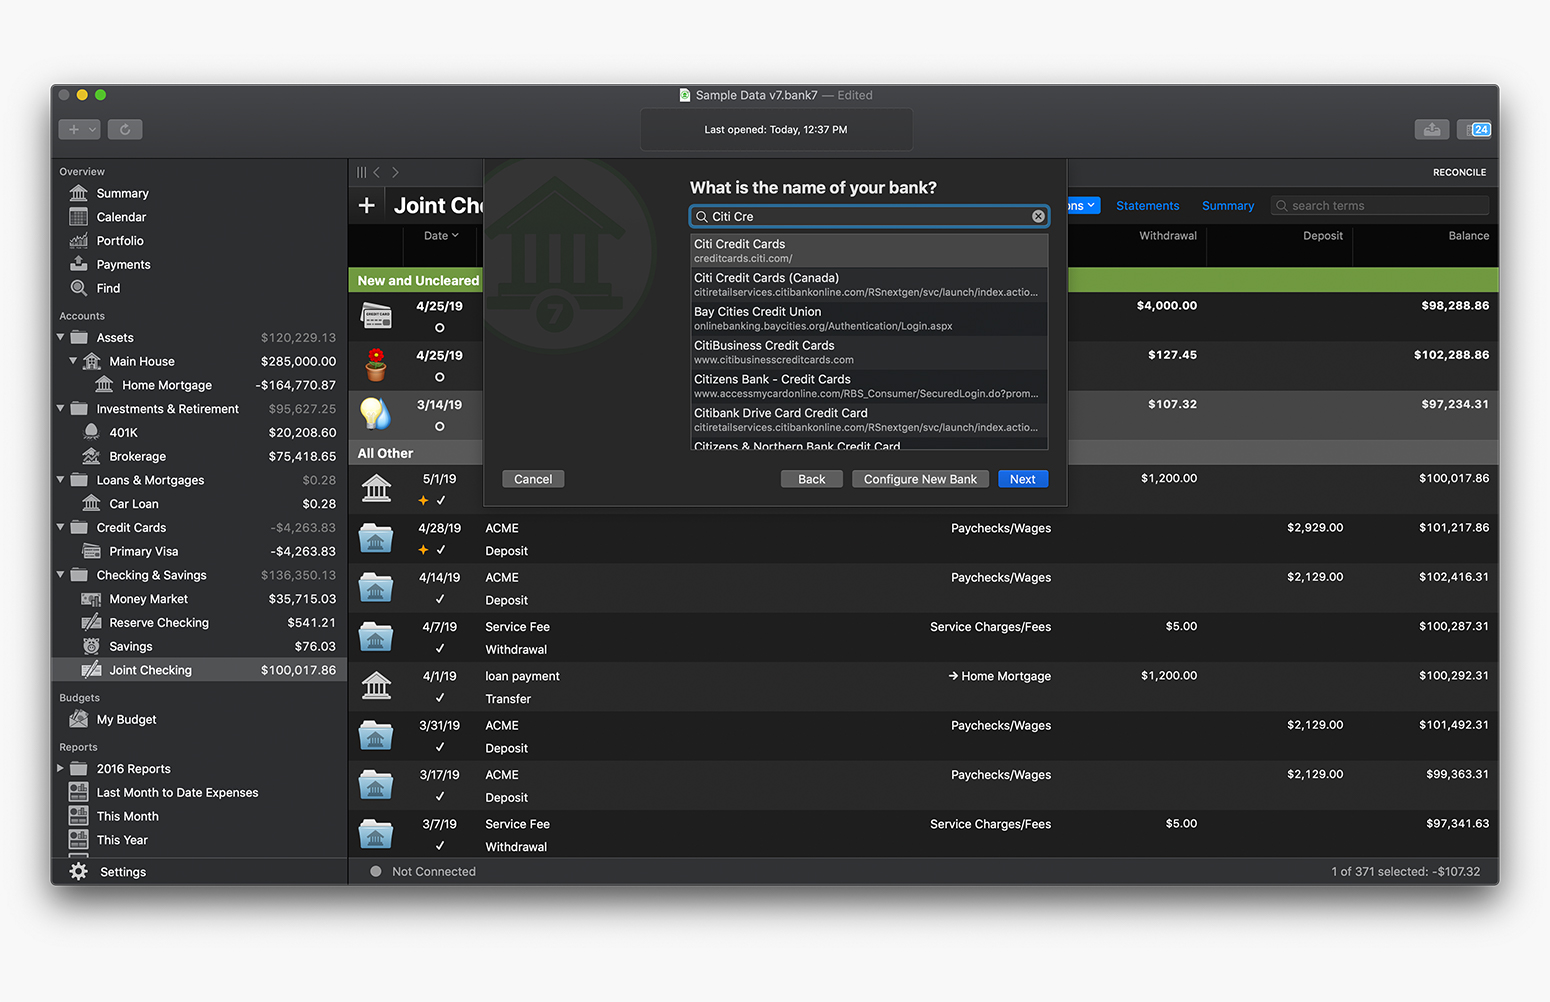Choose CitiBusiness Credit Cards result
The image size is (1550, 1002).
pyautogui.click(x=869, y=352)
